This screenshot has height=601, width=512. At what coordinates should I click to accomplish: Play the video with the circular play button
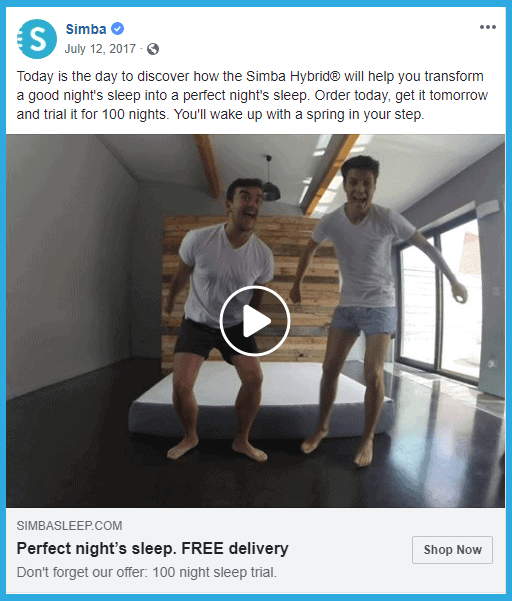255,321
